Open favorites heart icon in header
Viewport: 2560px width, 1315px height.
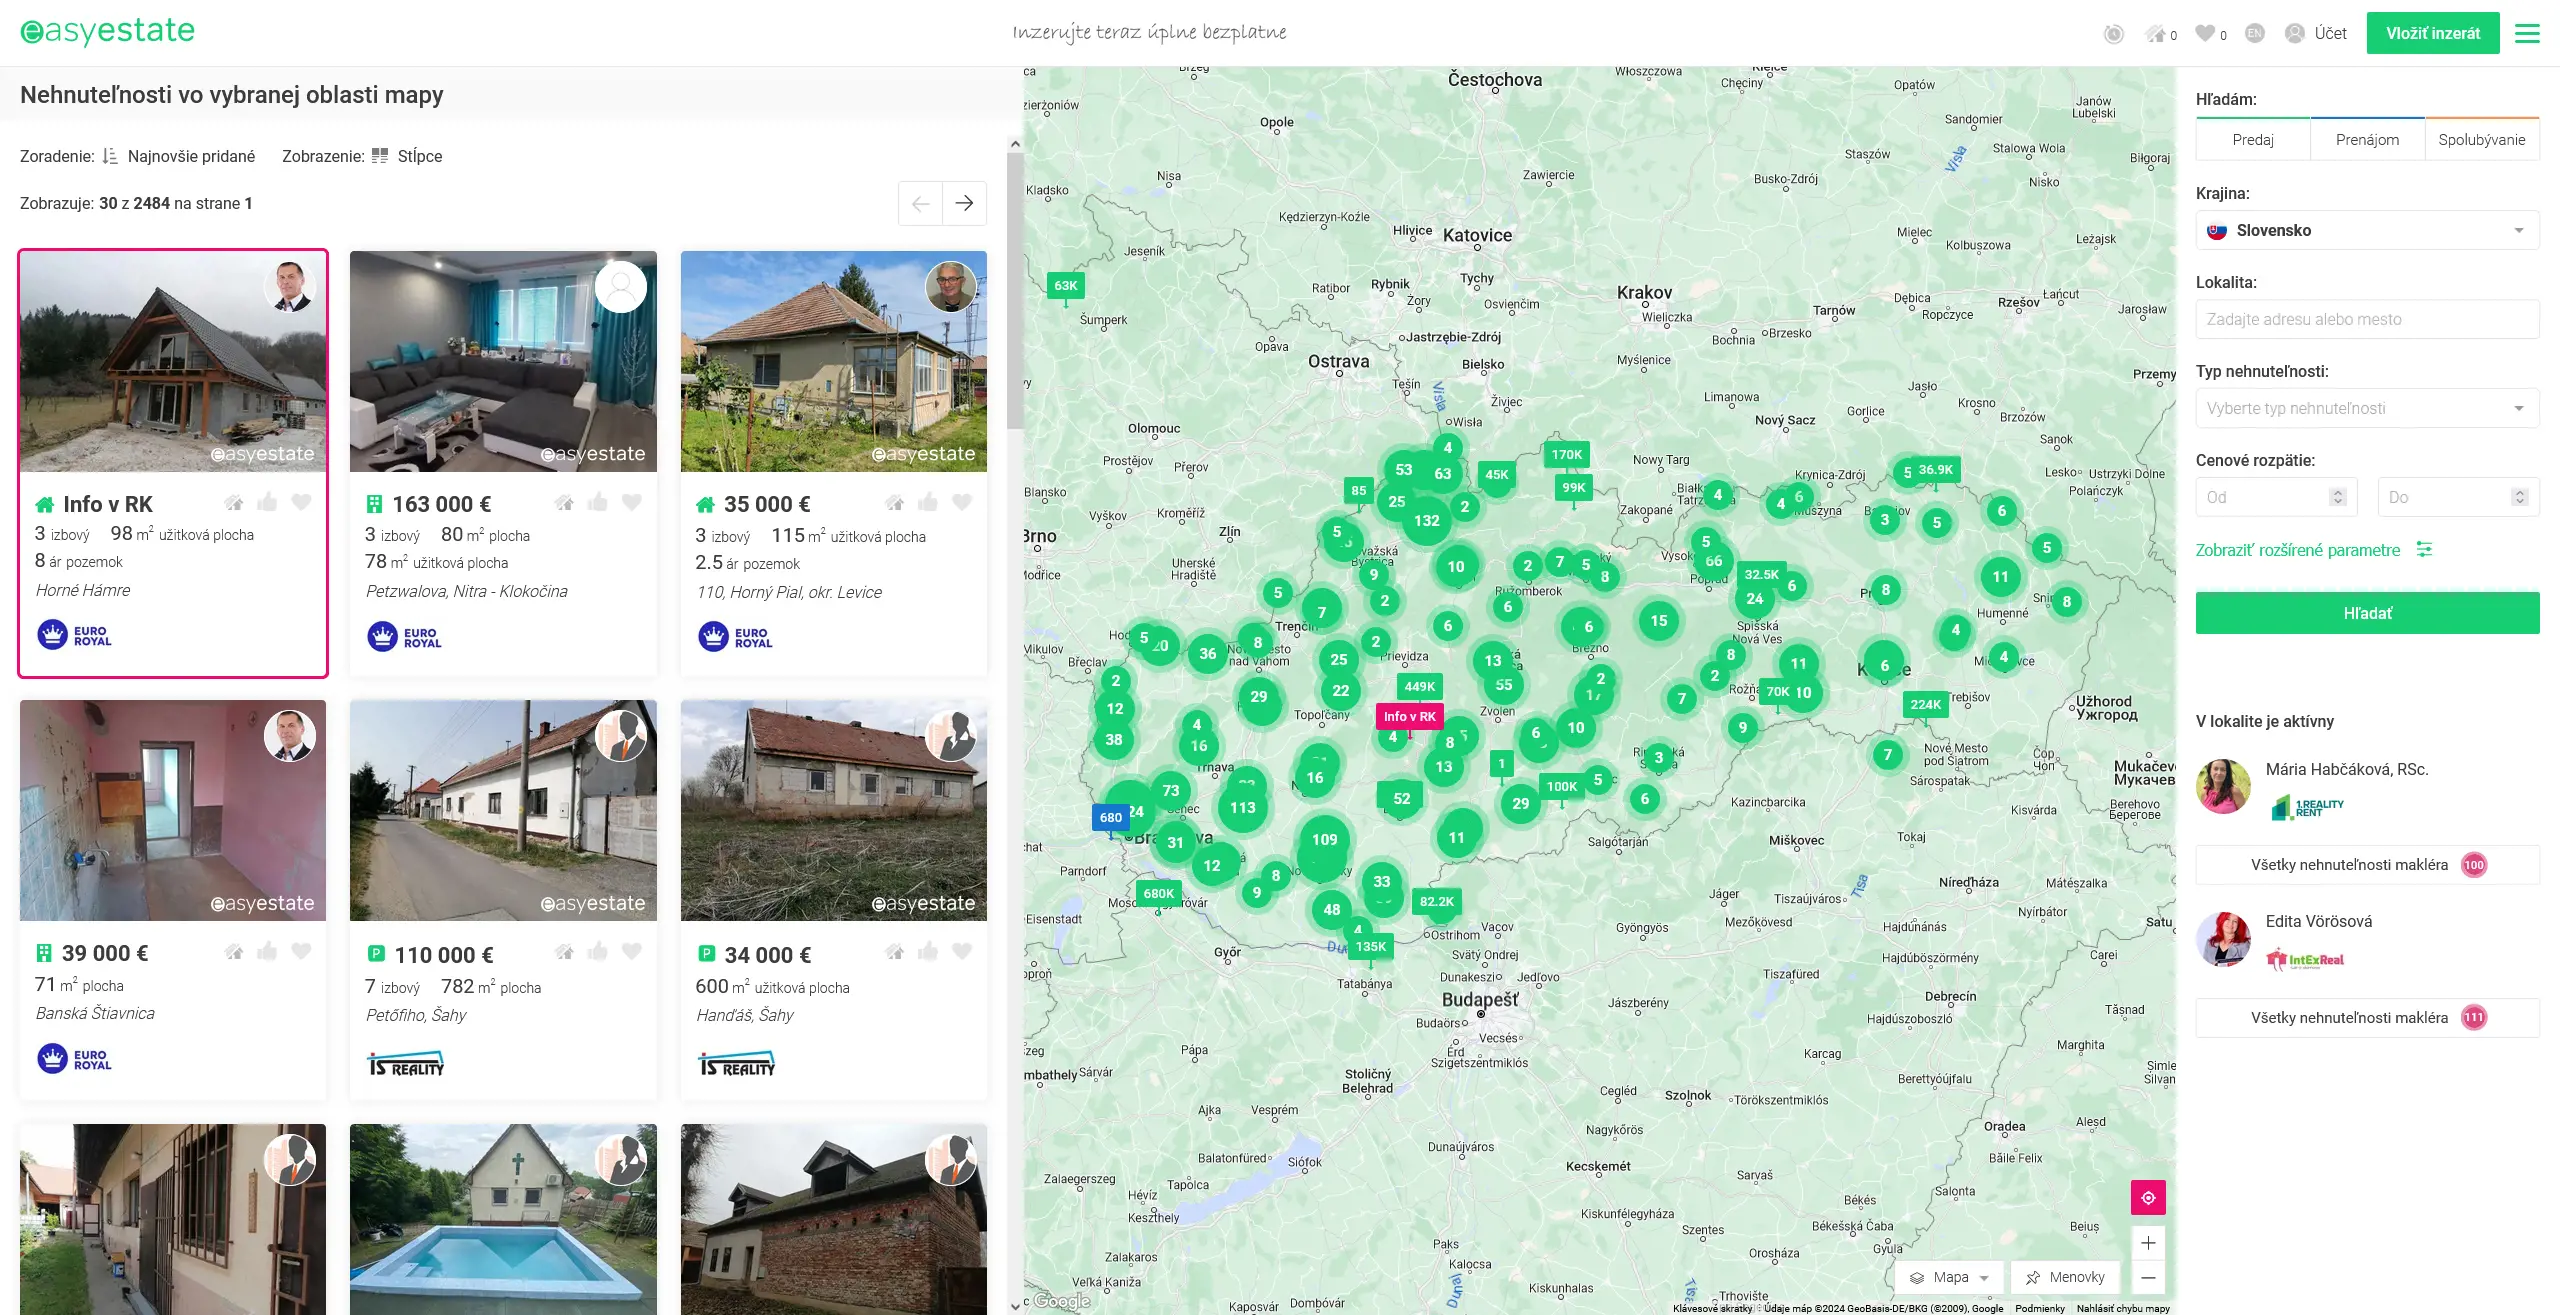(2205, 33)
